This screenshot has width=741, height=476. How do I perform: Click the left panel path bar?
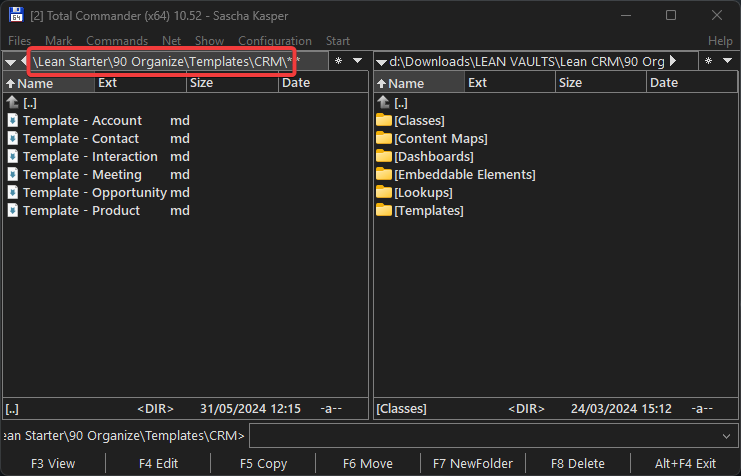(163, 61)
